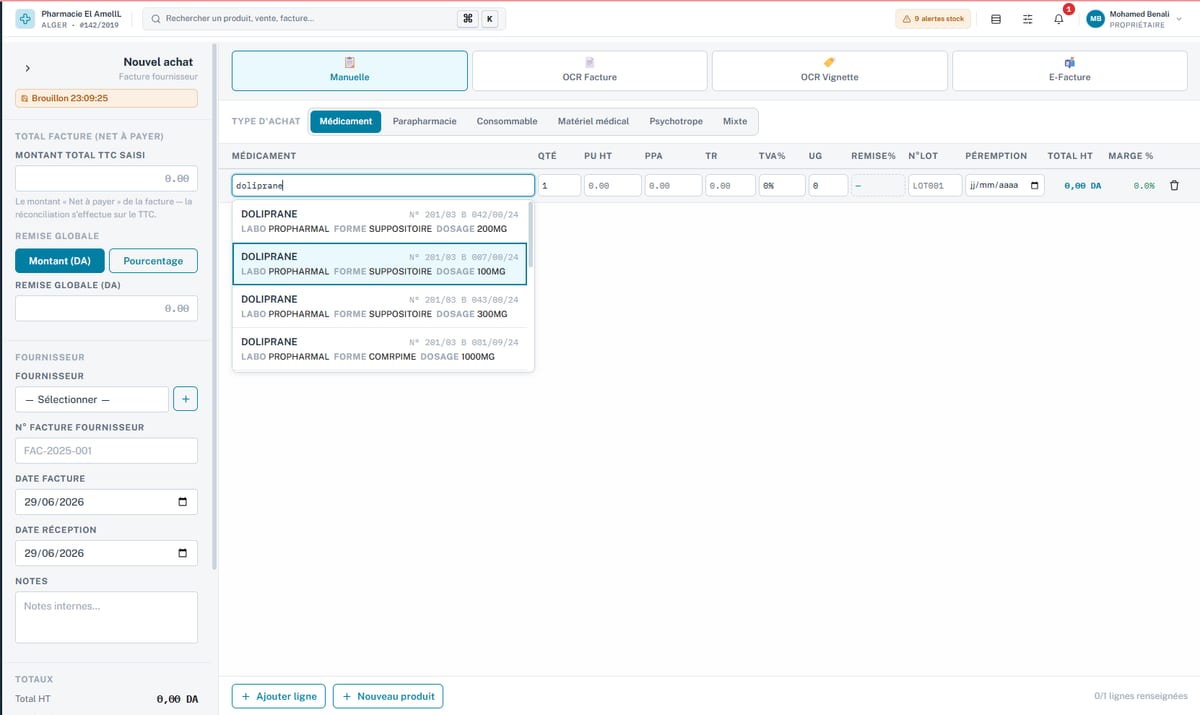Image resolution: width=1200 pixels, height=715 pixels.
Task: Open the Date facture calendar picker
Action: [182, 502]
